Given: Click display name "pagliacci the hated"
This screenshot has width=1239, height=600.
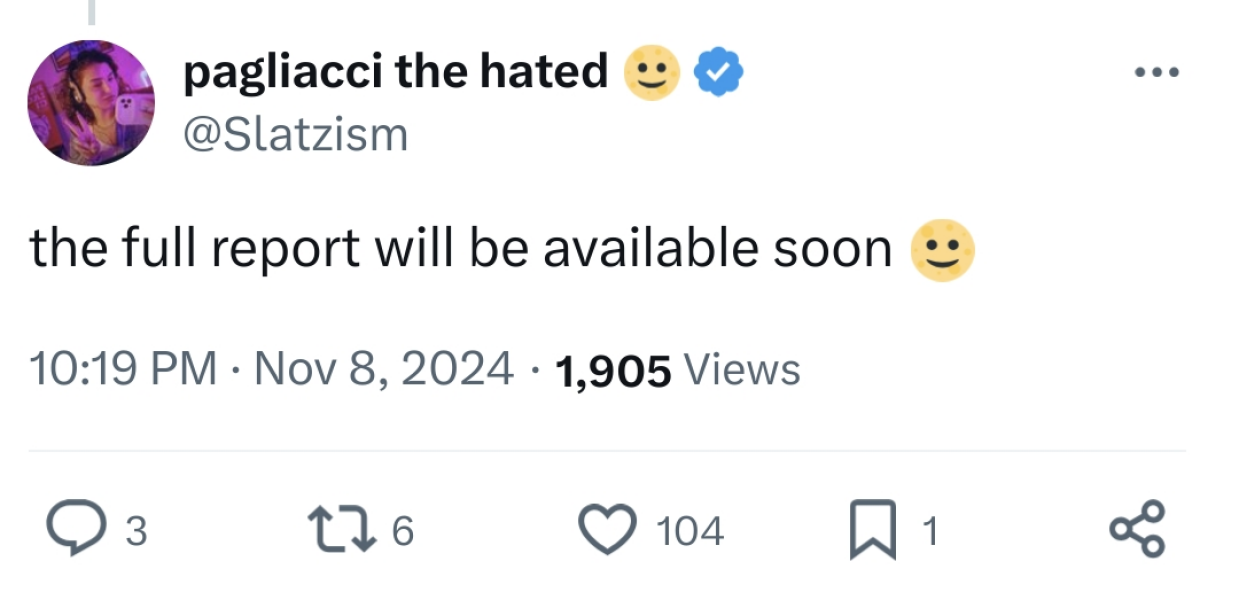Looking at the screenshot, I should [396, 72].
